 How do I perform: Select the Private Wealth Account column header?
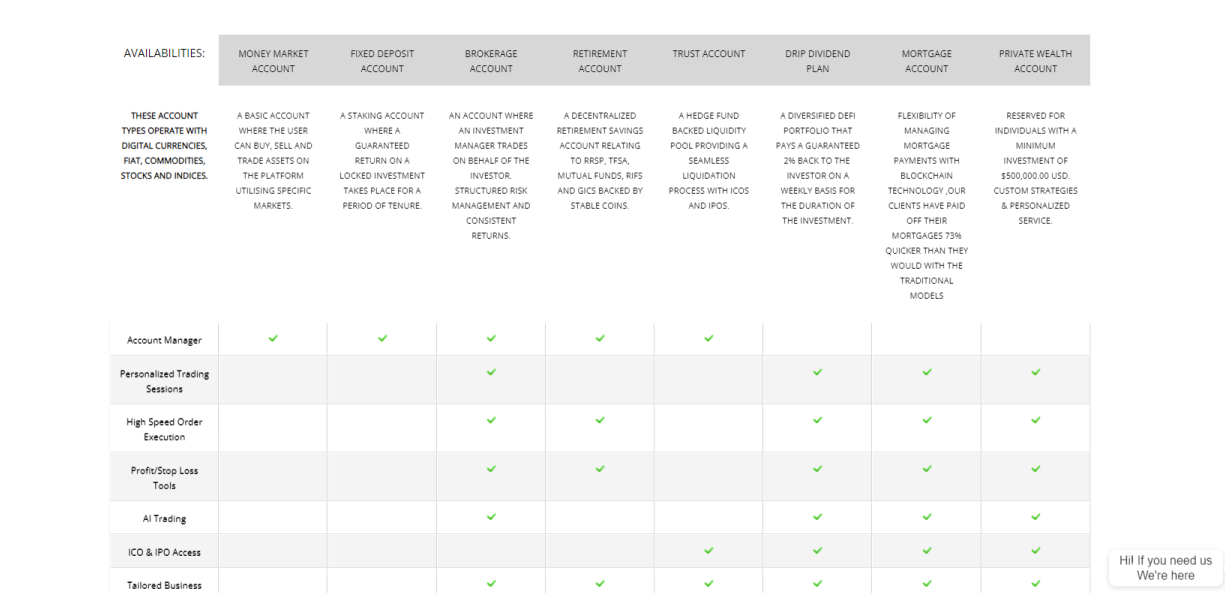(1036, 61)
